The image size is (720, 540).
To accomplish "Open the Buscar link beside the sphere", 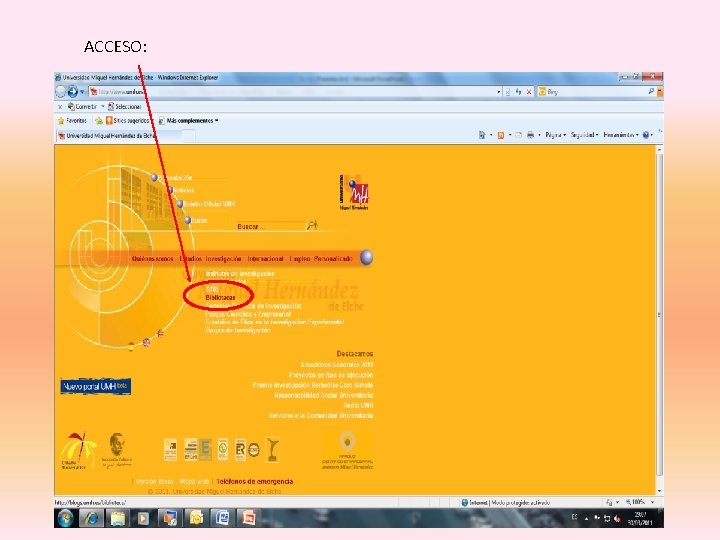I will coord(199,220).
